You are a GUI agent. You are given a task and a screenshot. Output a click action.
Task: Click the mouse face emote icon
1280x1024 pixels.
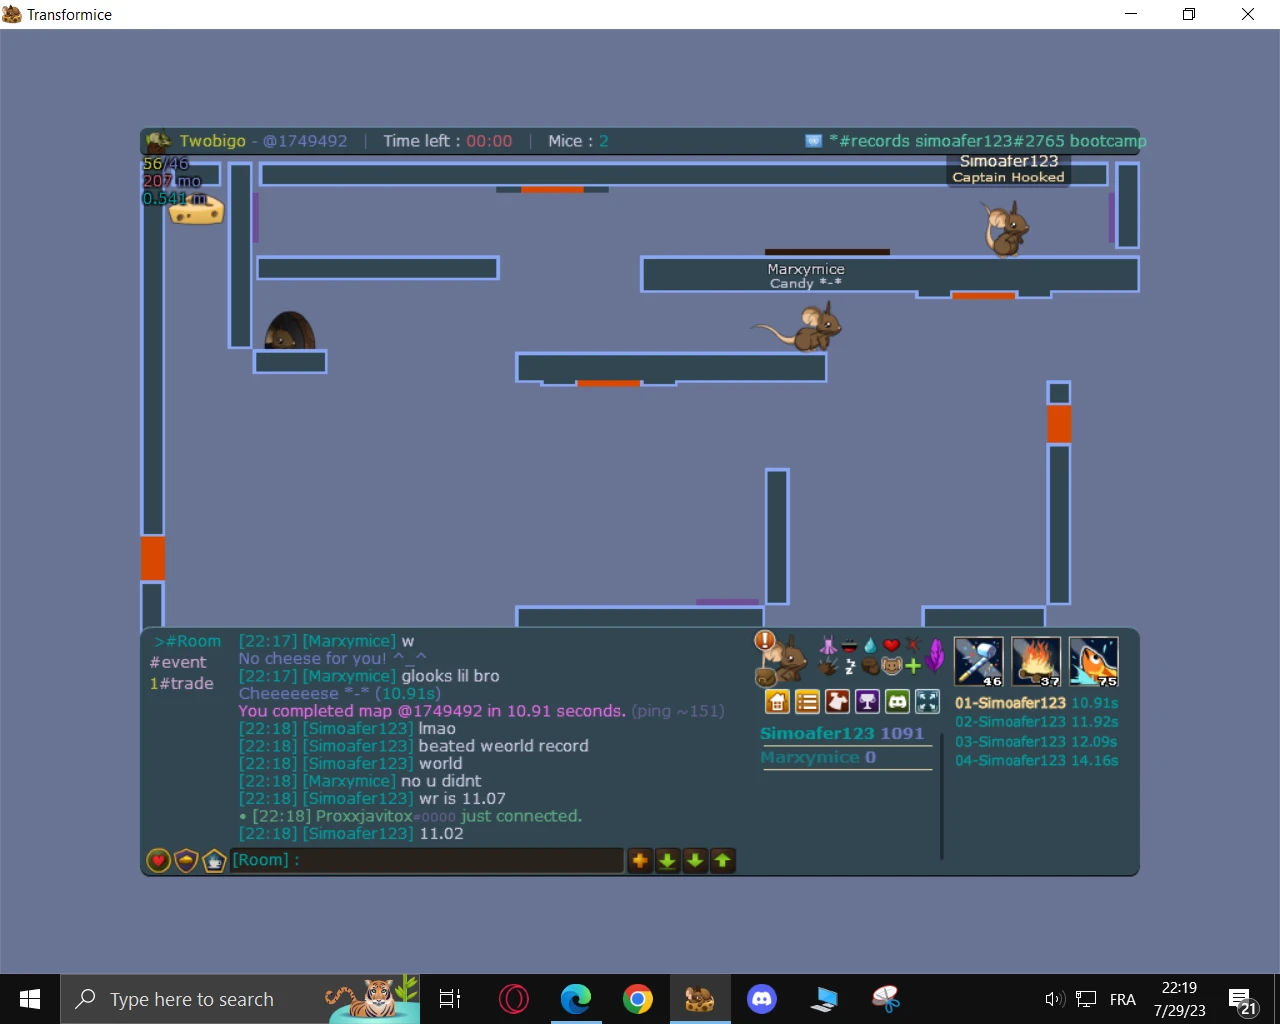(x=891, y=666)
